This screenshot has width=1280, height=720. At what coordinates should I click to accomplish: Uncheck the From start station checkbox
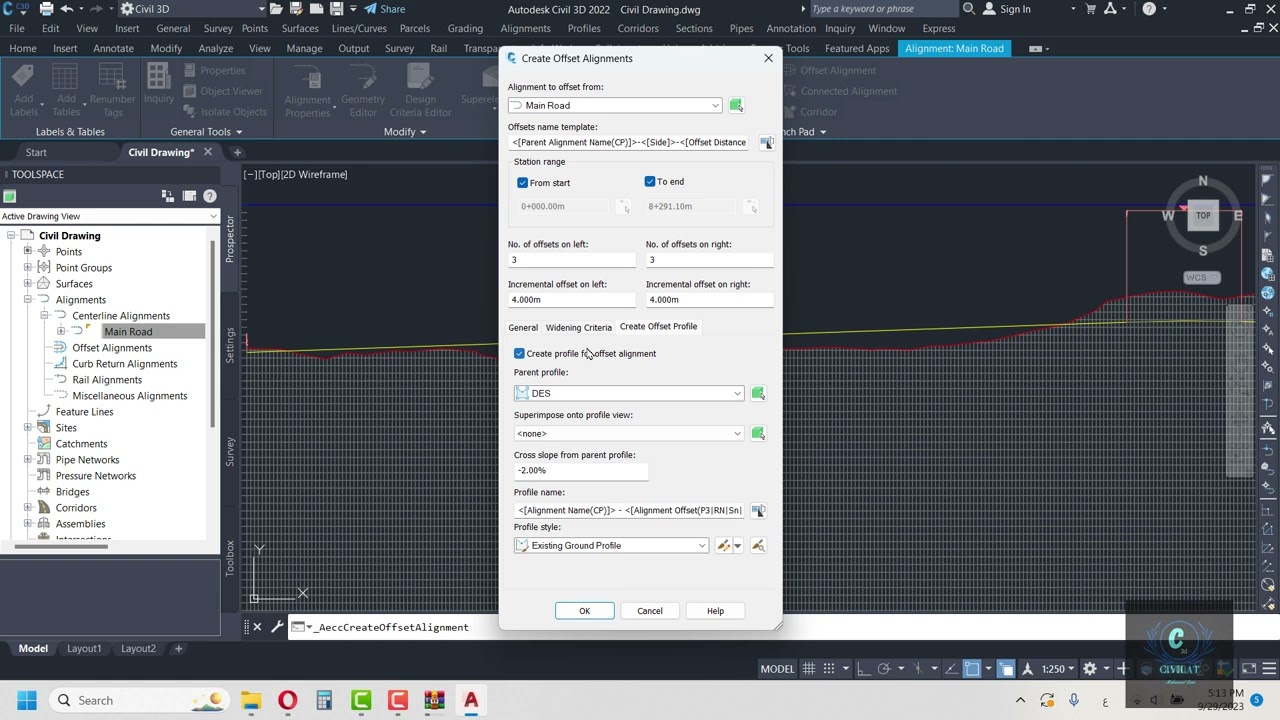pyautogui.click(x=522, y=183)
